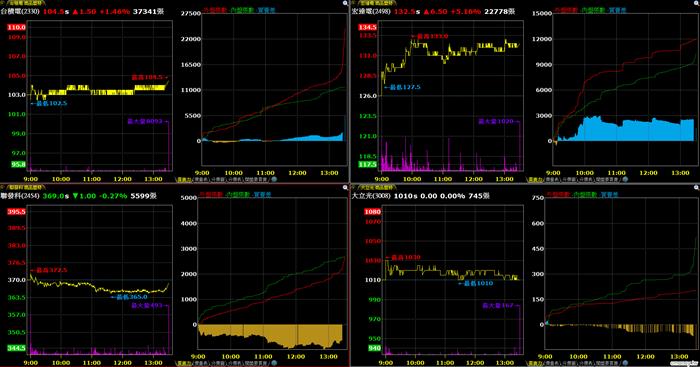The image size is (700, 367).
Task: Click the -0.27% change value for 聯發科
Action: 112,196
